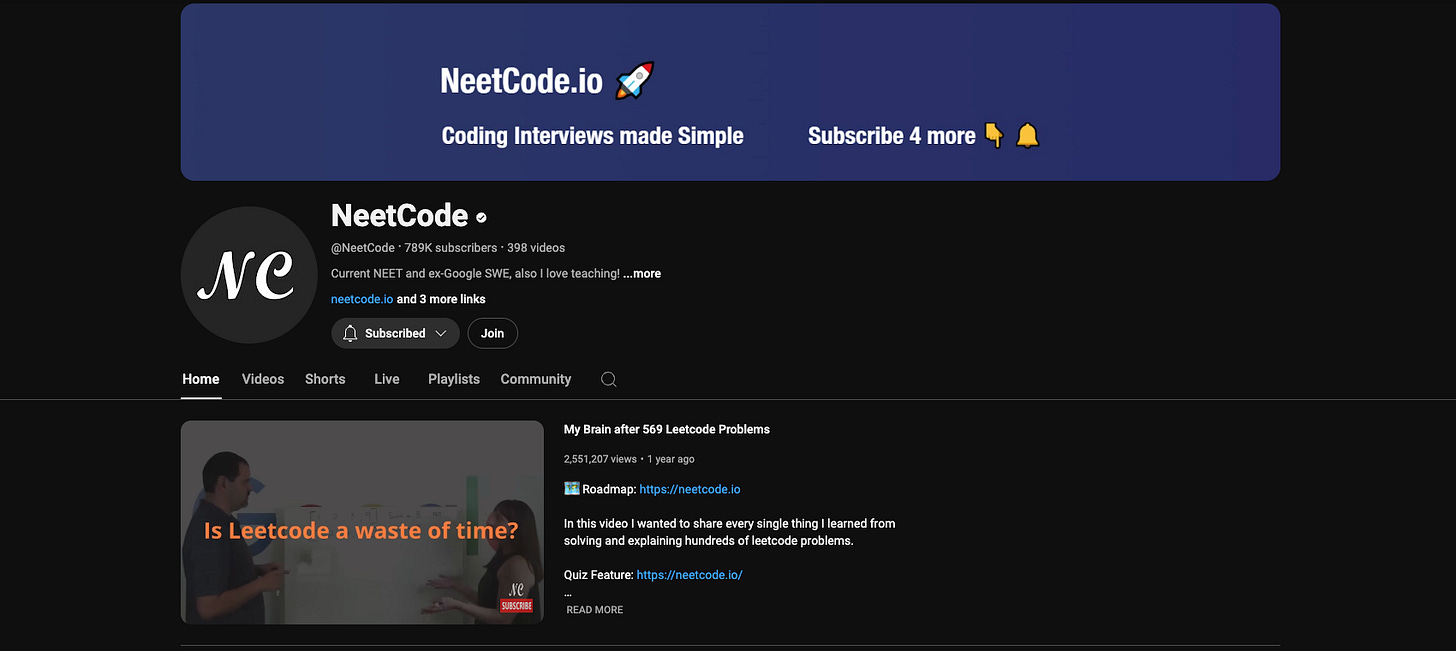
Task: Open 'and 3 more links' list
Action: pyautogui.click(x=441, y=299)
